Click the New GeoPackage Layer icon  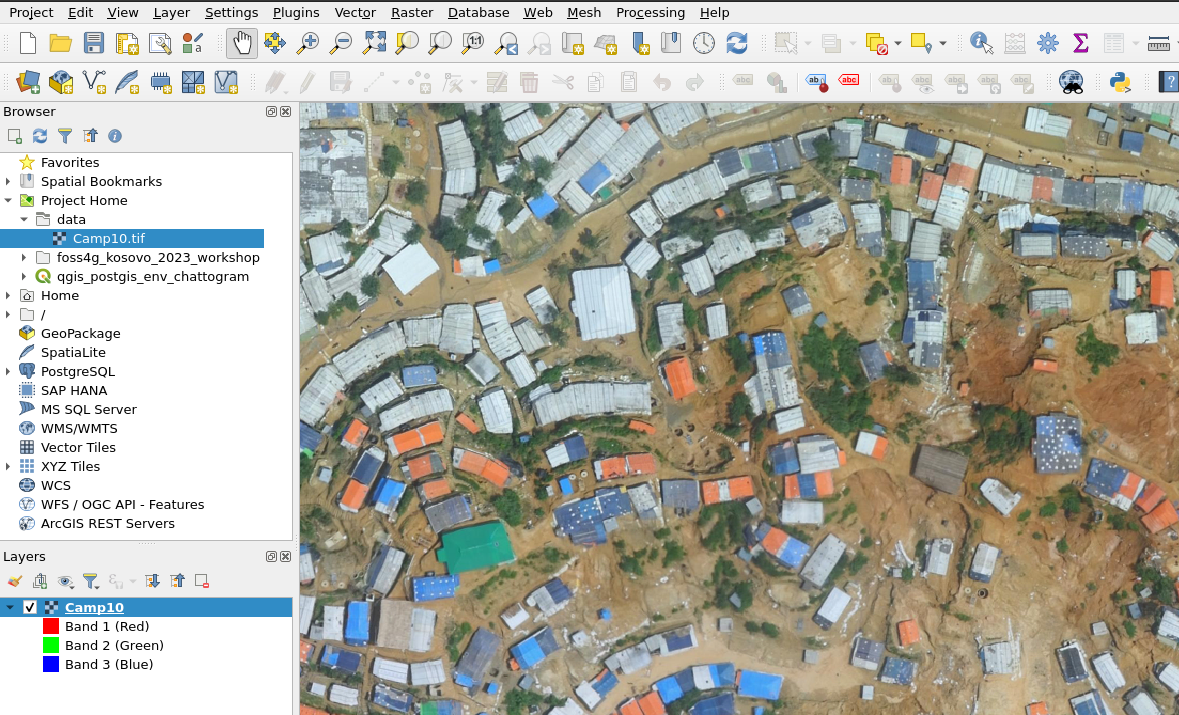(x=61, y=81)
